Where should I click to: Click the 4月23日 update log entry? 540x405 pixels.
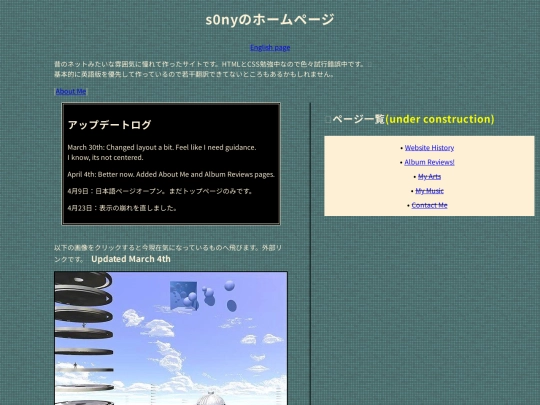122,208
